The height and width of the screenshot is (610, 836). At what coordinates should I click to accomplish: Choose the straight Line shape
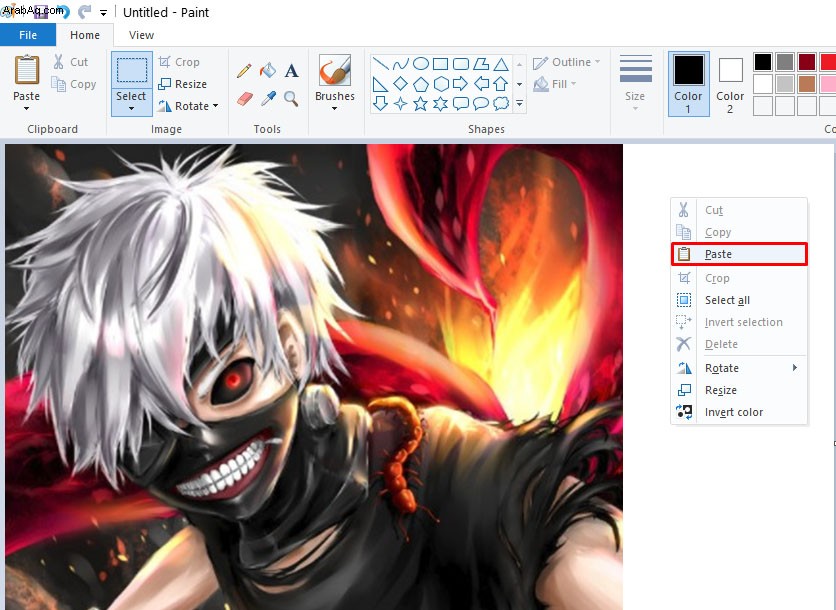tap(380, 64)
